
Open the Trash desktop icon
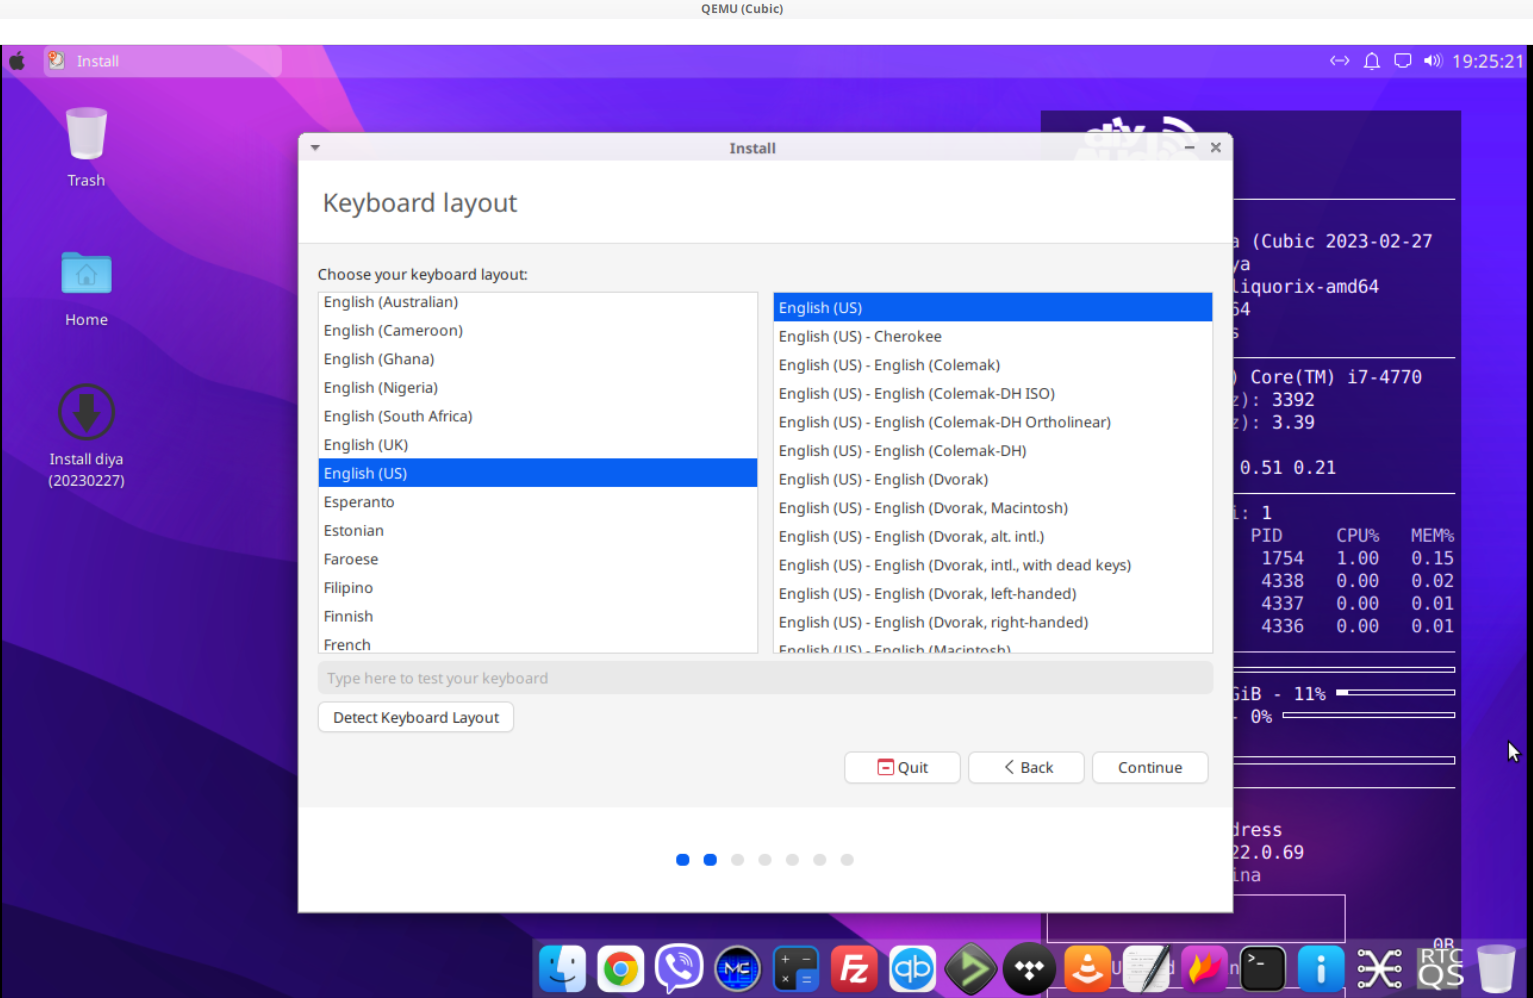pyautogui.click(x=86, y=147)
